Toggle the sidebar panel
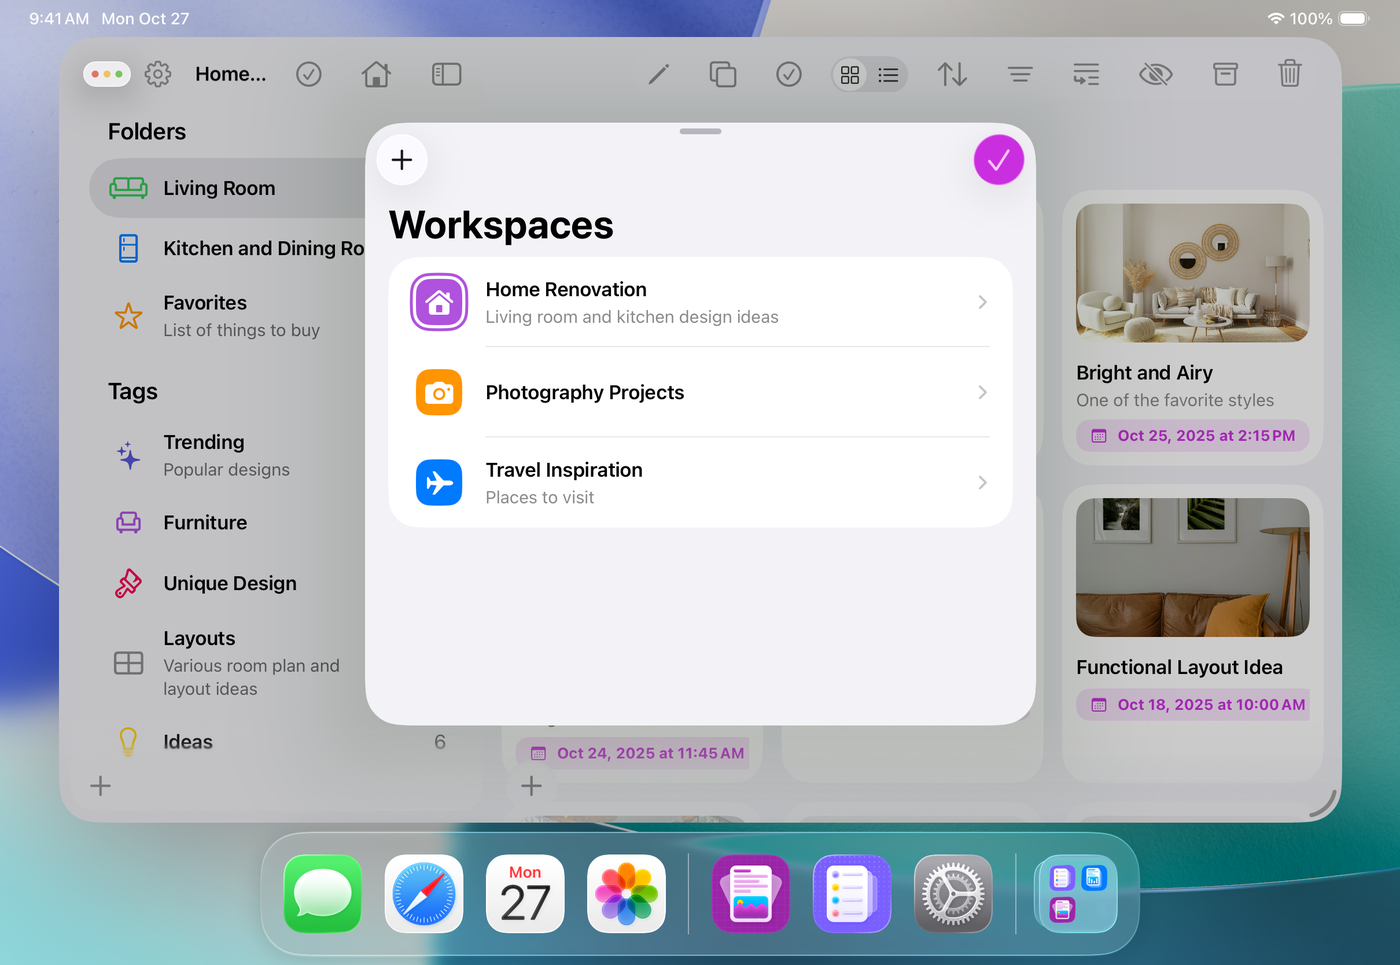 pyautogui.click(x=446, y=74)
